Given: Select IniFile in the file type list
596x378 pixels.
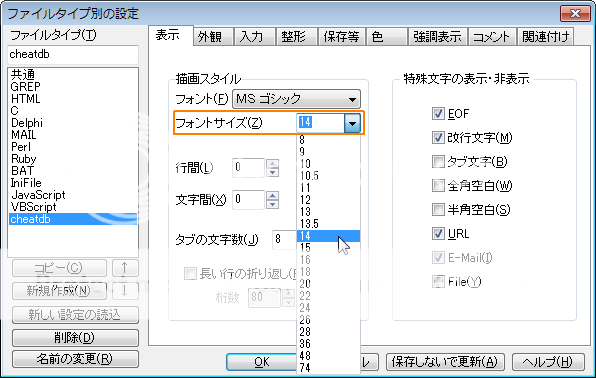Looking at the screenshot, I should click(x=73, y=183).
